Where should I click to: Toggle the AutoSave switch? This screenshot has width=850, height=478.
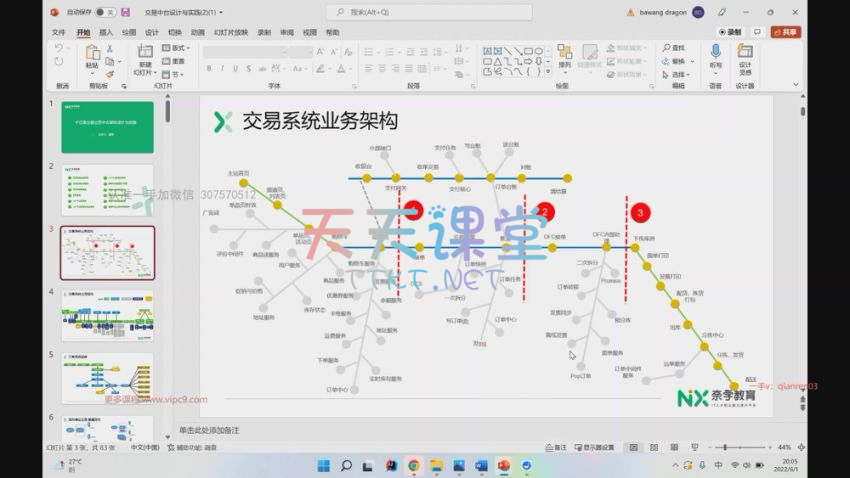point(107,13)
